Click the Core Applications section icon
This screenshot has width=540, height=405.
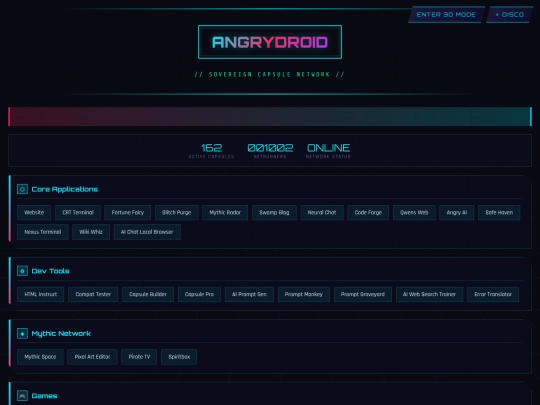22,189
